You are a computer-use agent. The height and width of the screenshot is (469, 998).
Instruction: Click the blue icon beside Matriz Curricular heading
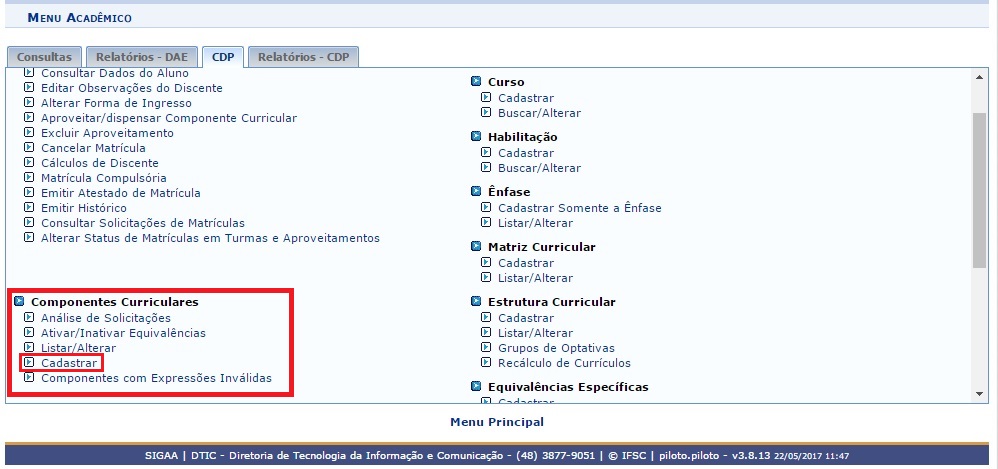coord(476,247)
